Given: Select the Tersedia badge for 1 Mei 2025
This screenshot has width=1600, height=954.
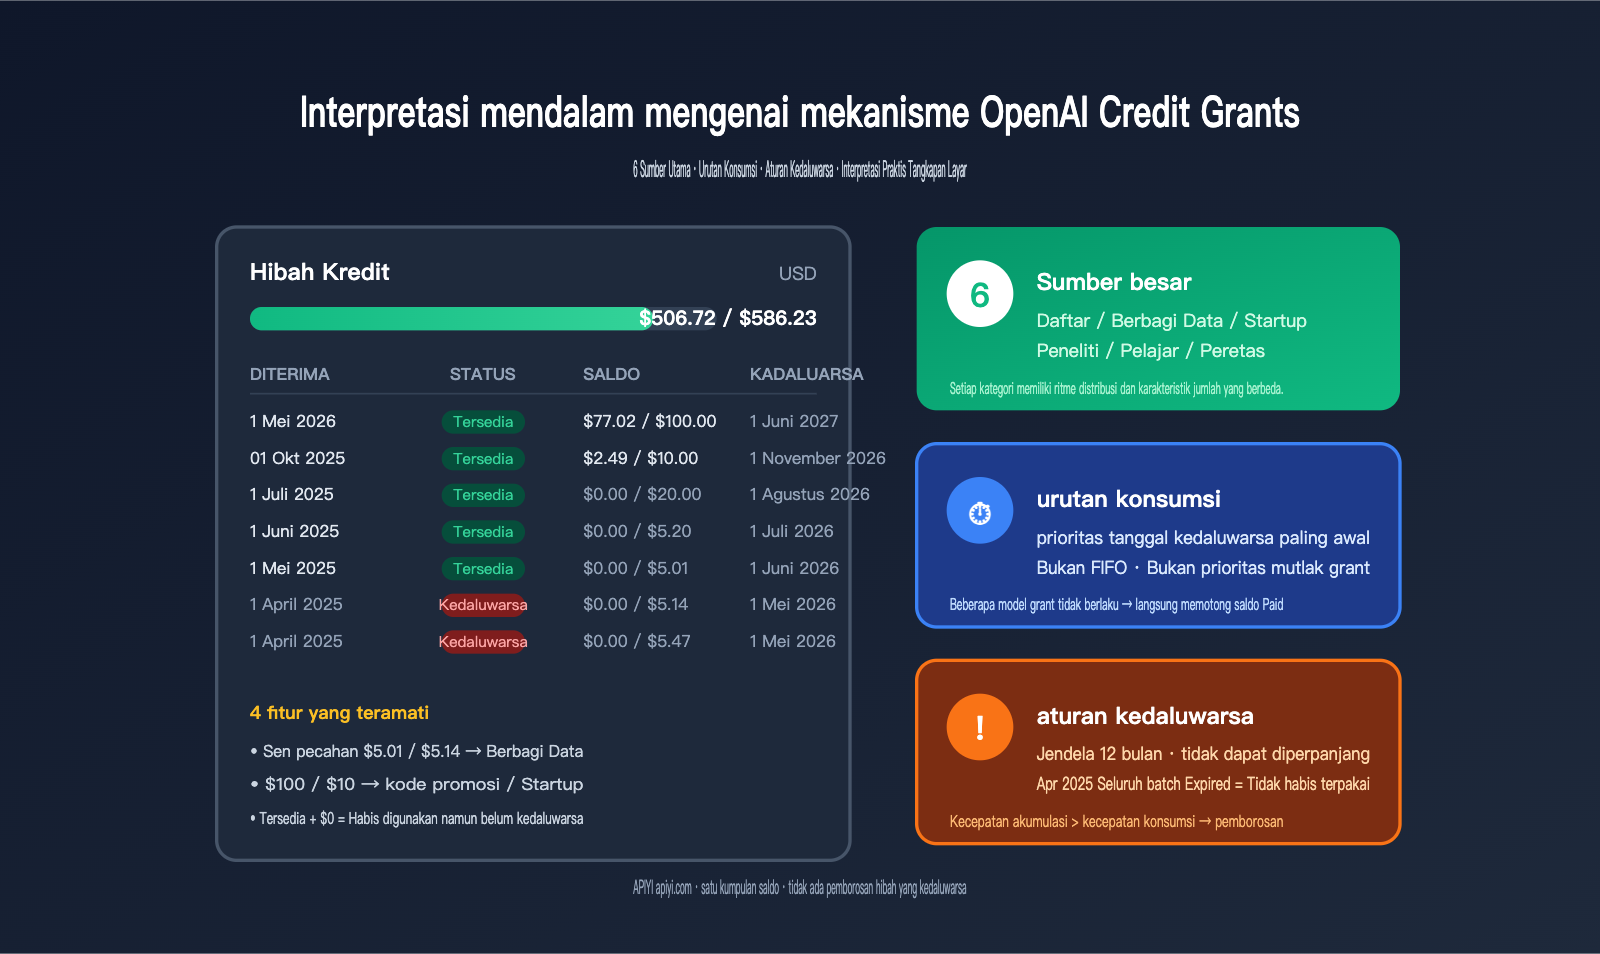Looking at the screenshot, I should 483,569.
